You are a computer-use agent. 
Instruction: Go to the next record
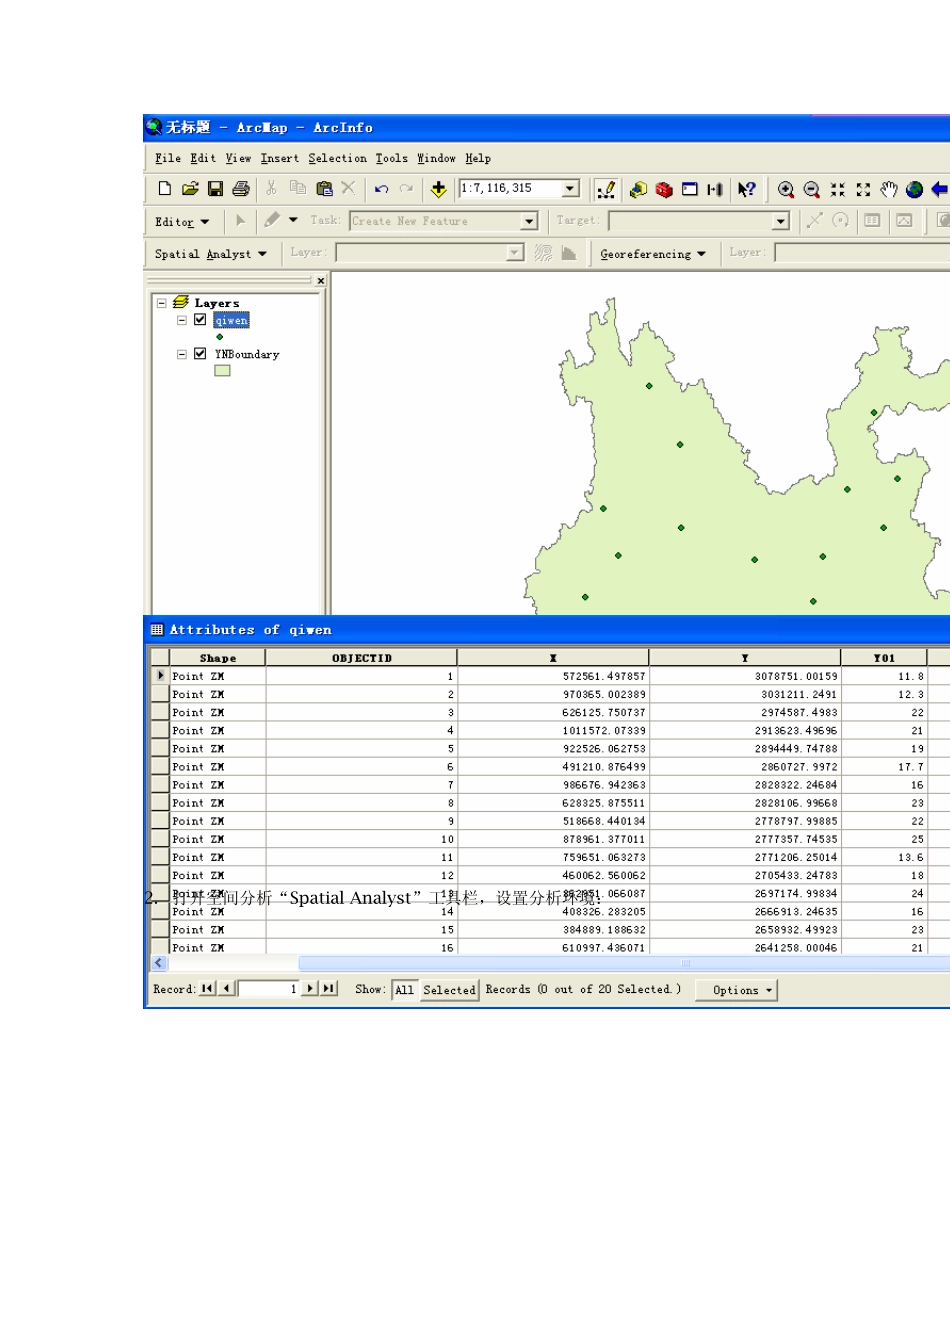(310, 989)
